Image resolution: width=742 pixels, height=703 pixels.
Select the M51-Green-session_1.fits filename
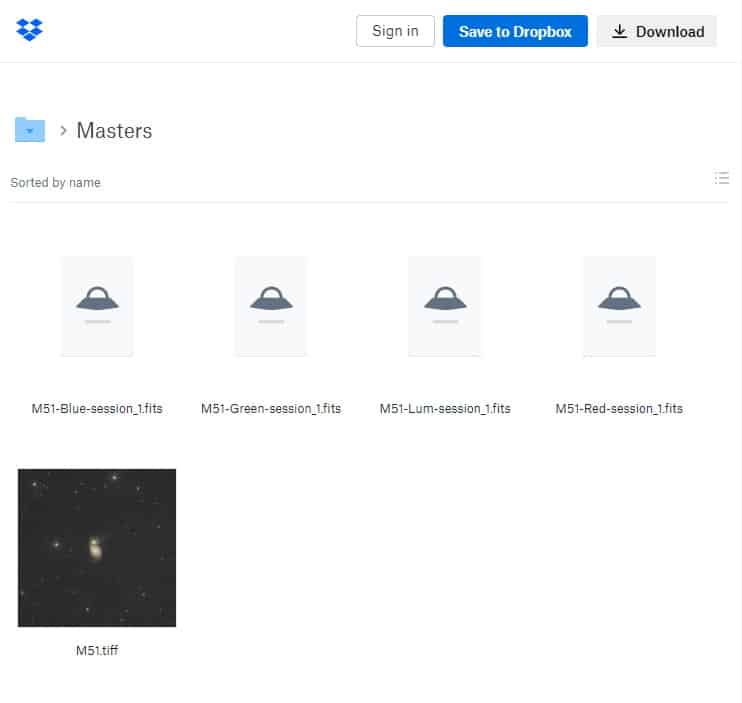click(271, 408)
